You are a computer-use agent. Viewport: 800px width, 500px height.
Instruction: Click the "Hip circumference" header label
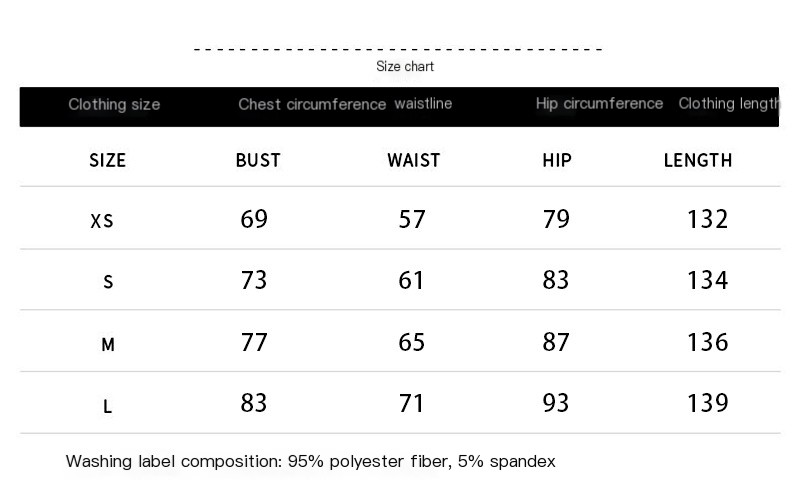coord(599,104)
